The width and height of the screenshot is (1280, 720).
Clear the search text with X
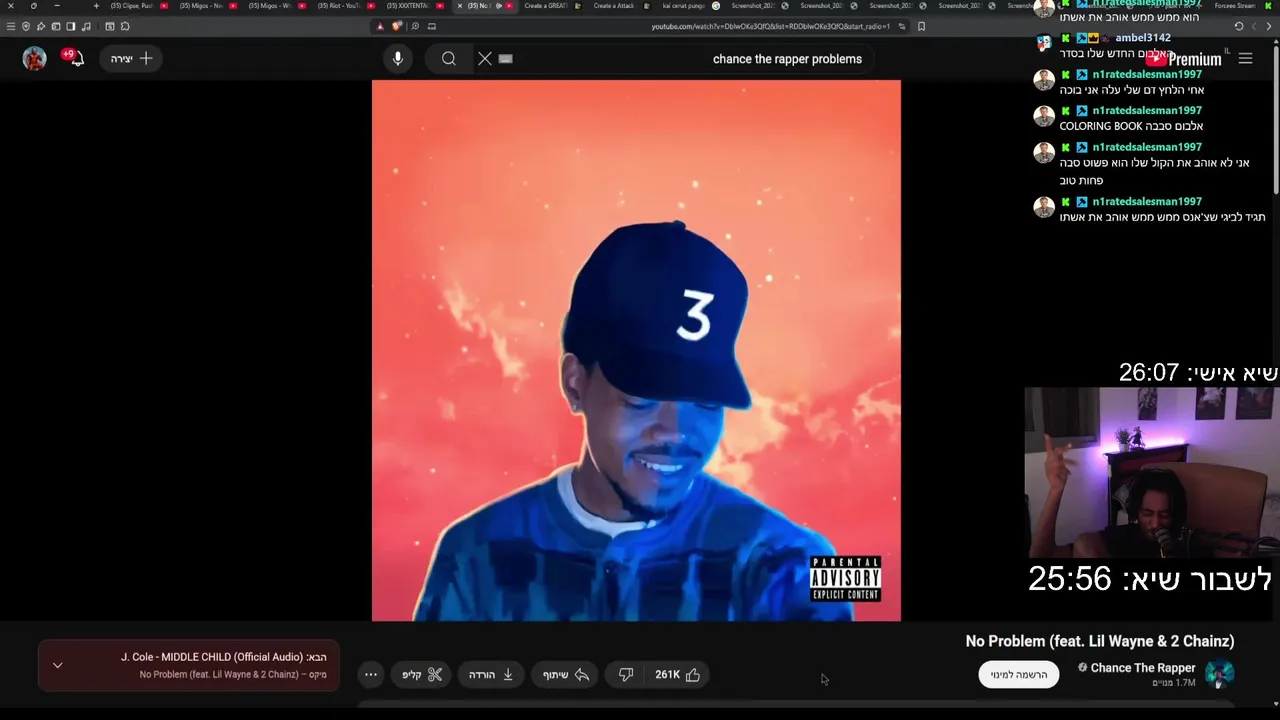point(485,59)
